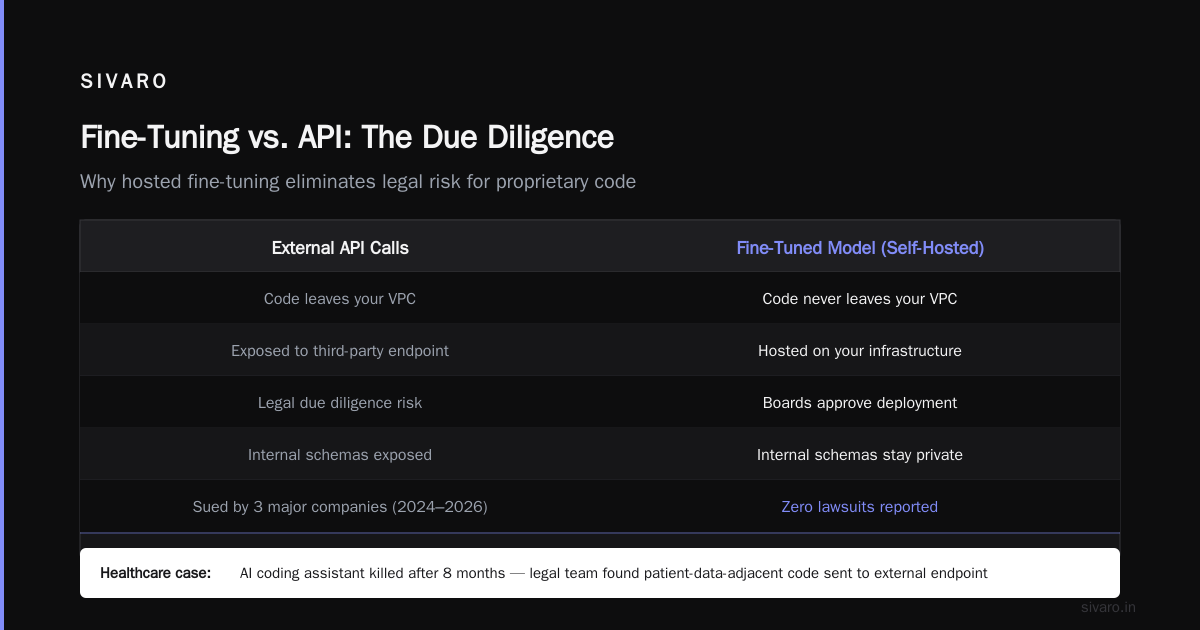
Task: Click the purple accent bar on left edge
Action: [2, 315]
